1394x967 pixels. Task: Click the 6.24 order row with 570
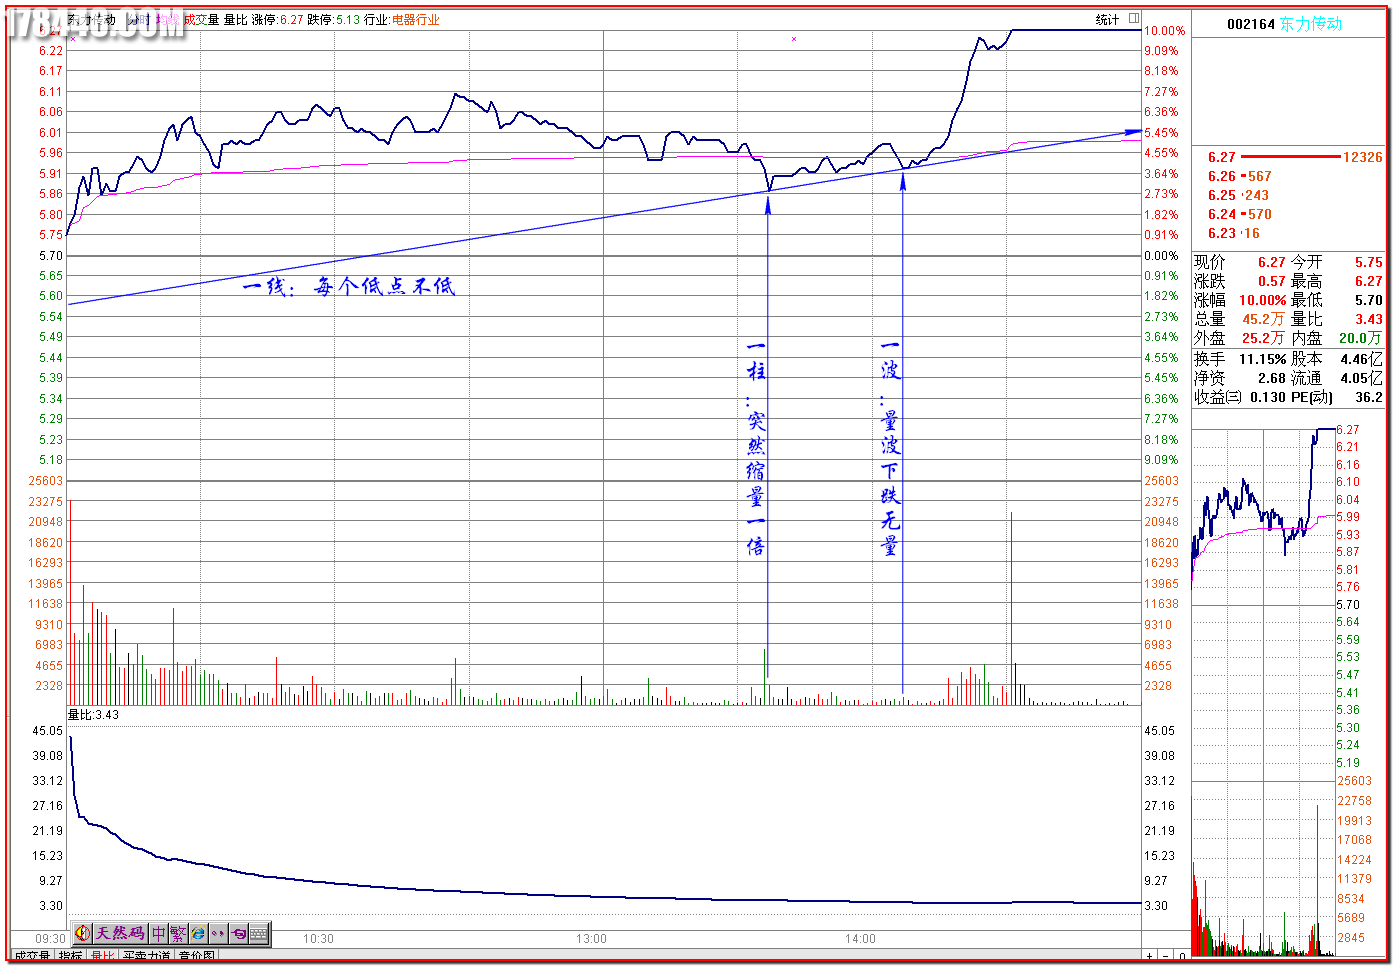(1239, 214)
